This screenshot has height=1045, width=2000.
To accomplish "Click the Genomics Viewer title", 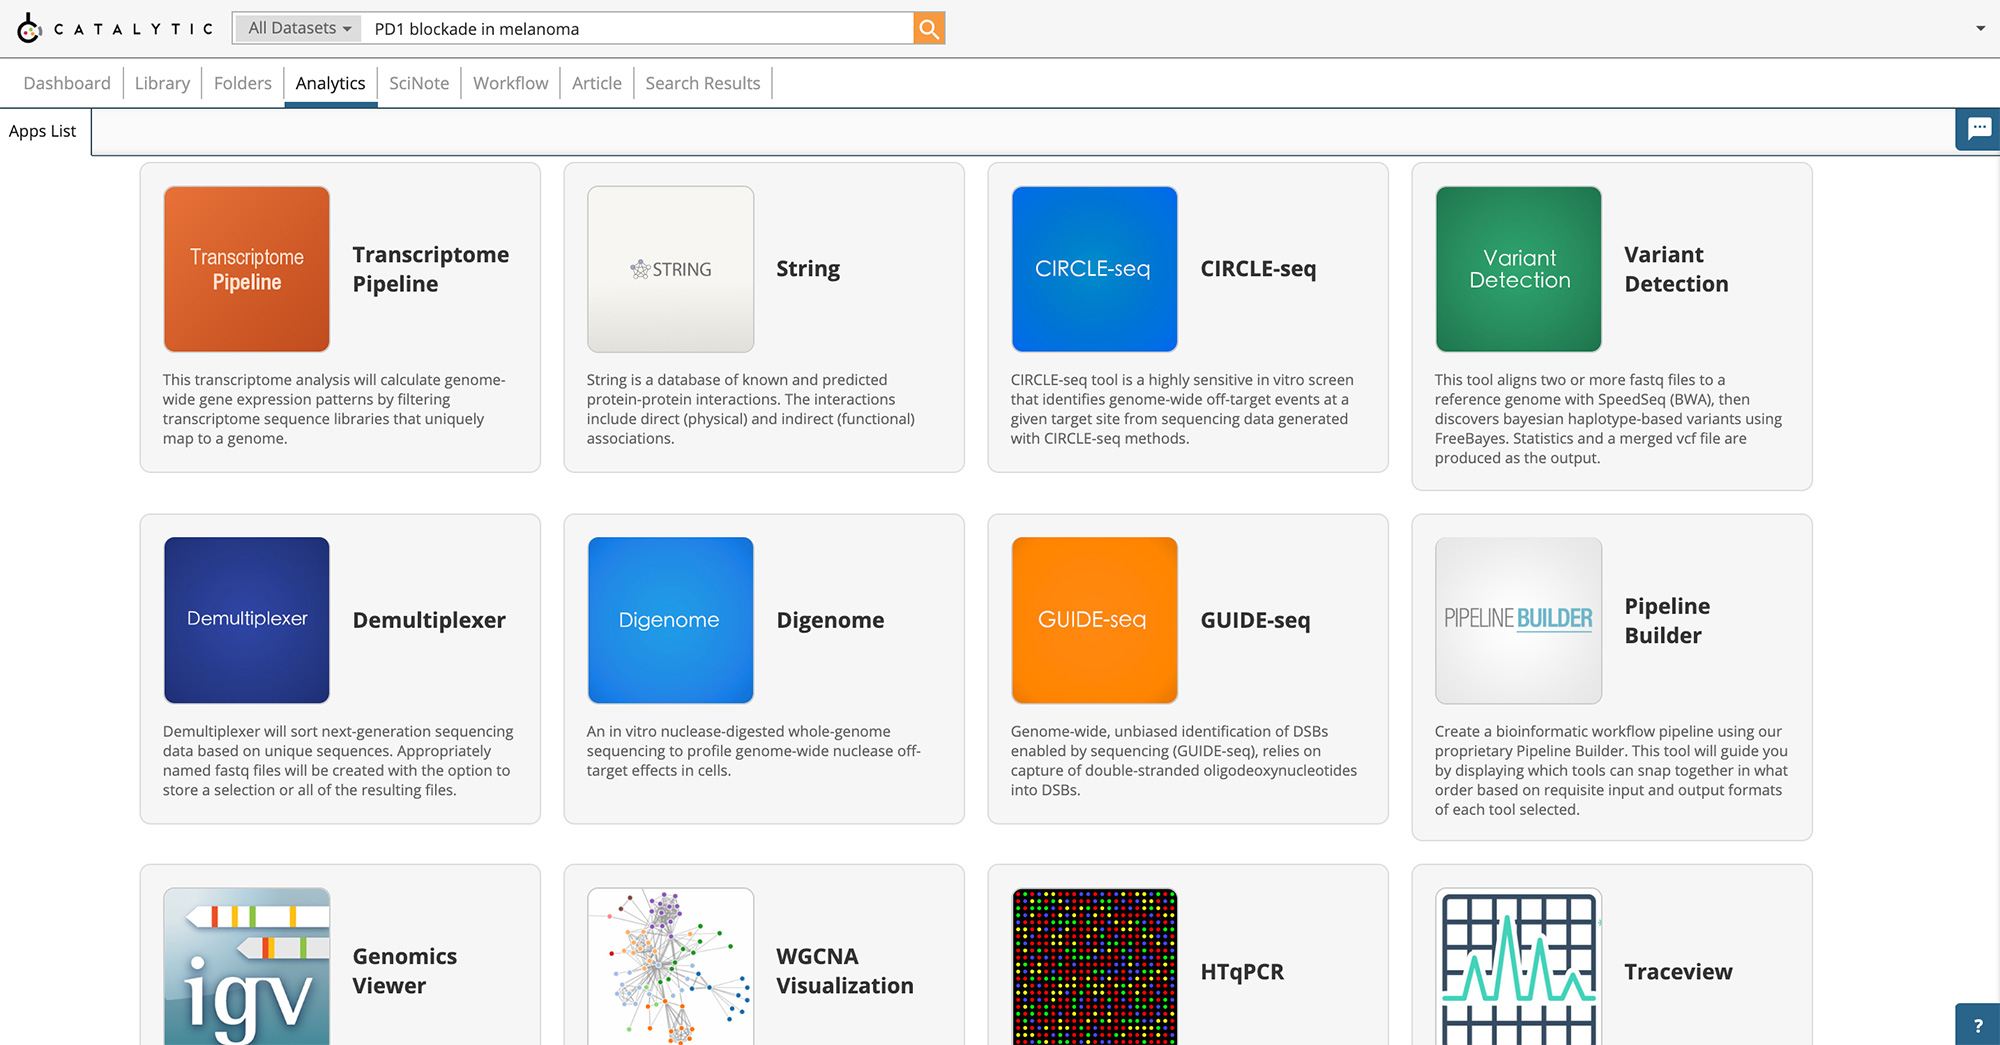I will point(405,971).
